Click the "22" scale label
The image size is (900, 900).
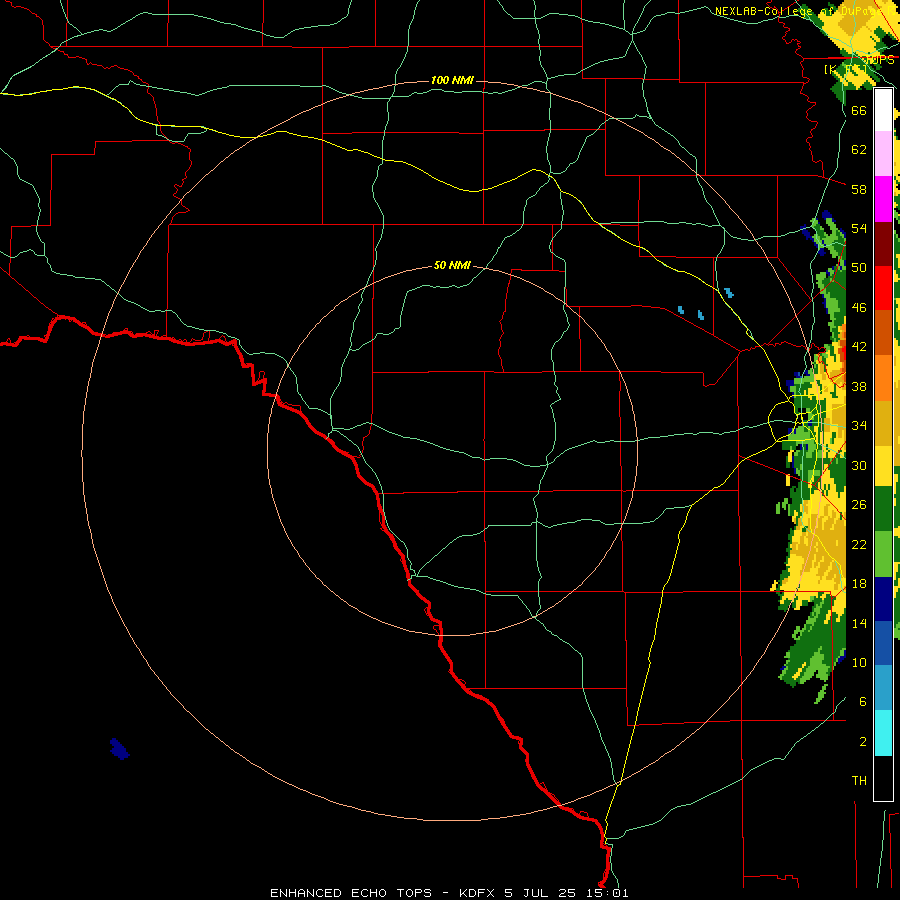[859, 544]
